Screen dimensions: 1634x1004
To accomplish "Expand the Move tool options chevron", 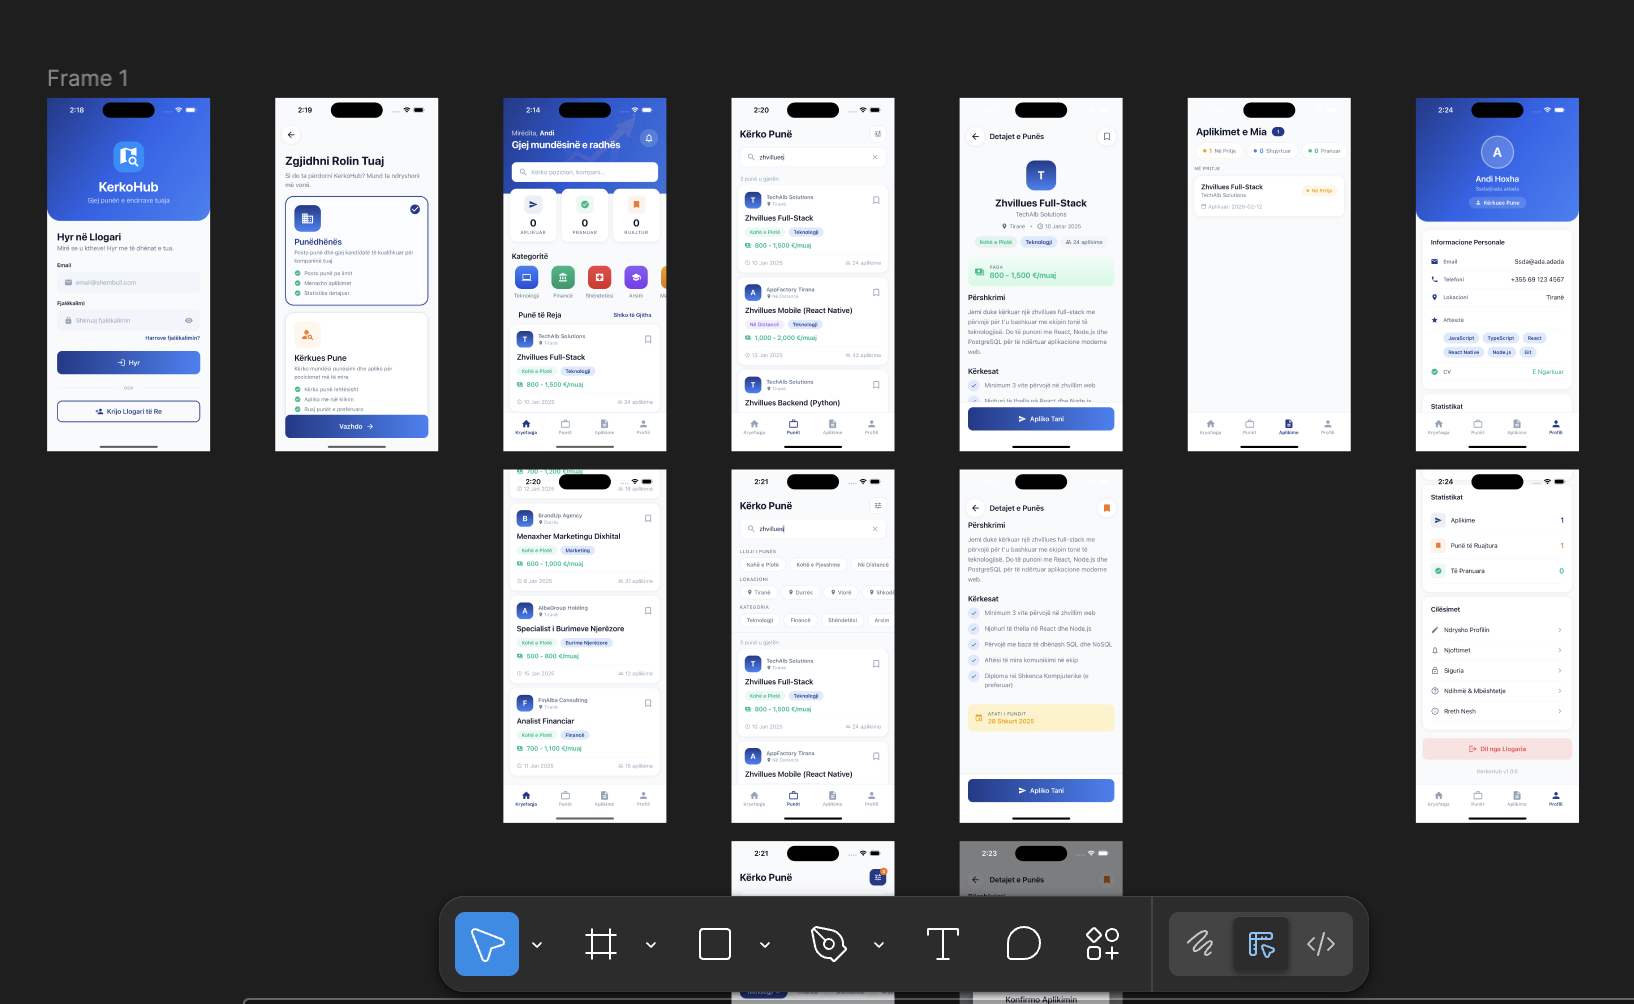I will 537,945.
